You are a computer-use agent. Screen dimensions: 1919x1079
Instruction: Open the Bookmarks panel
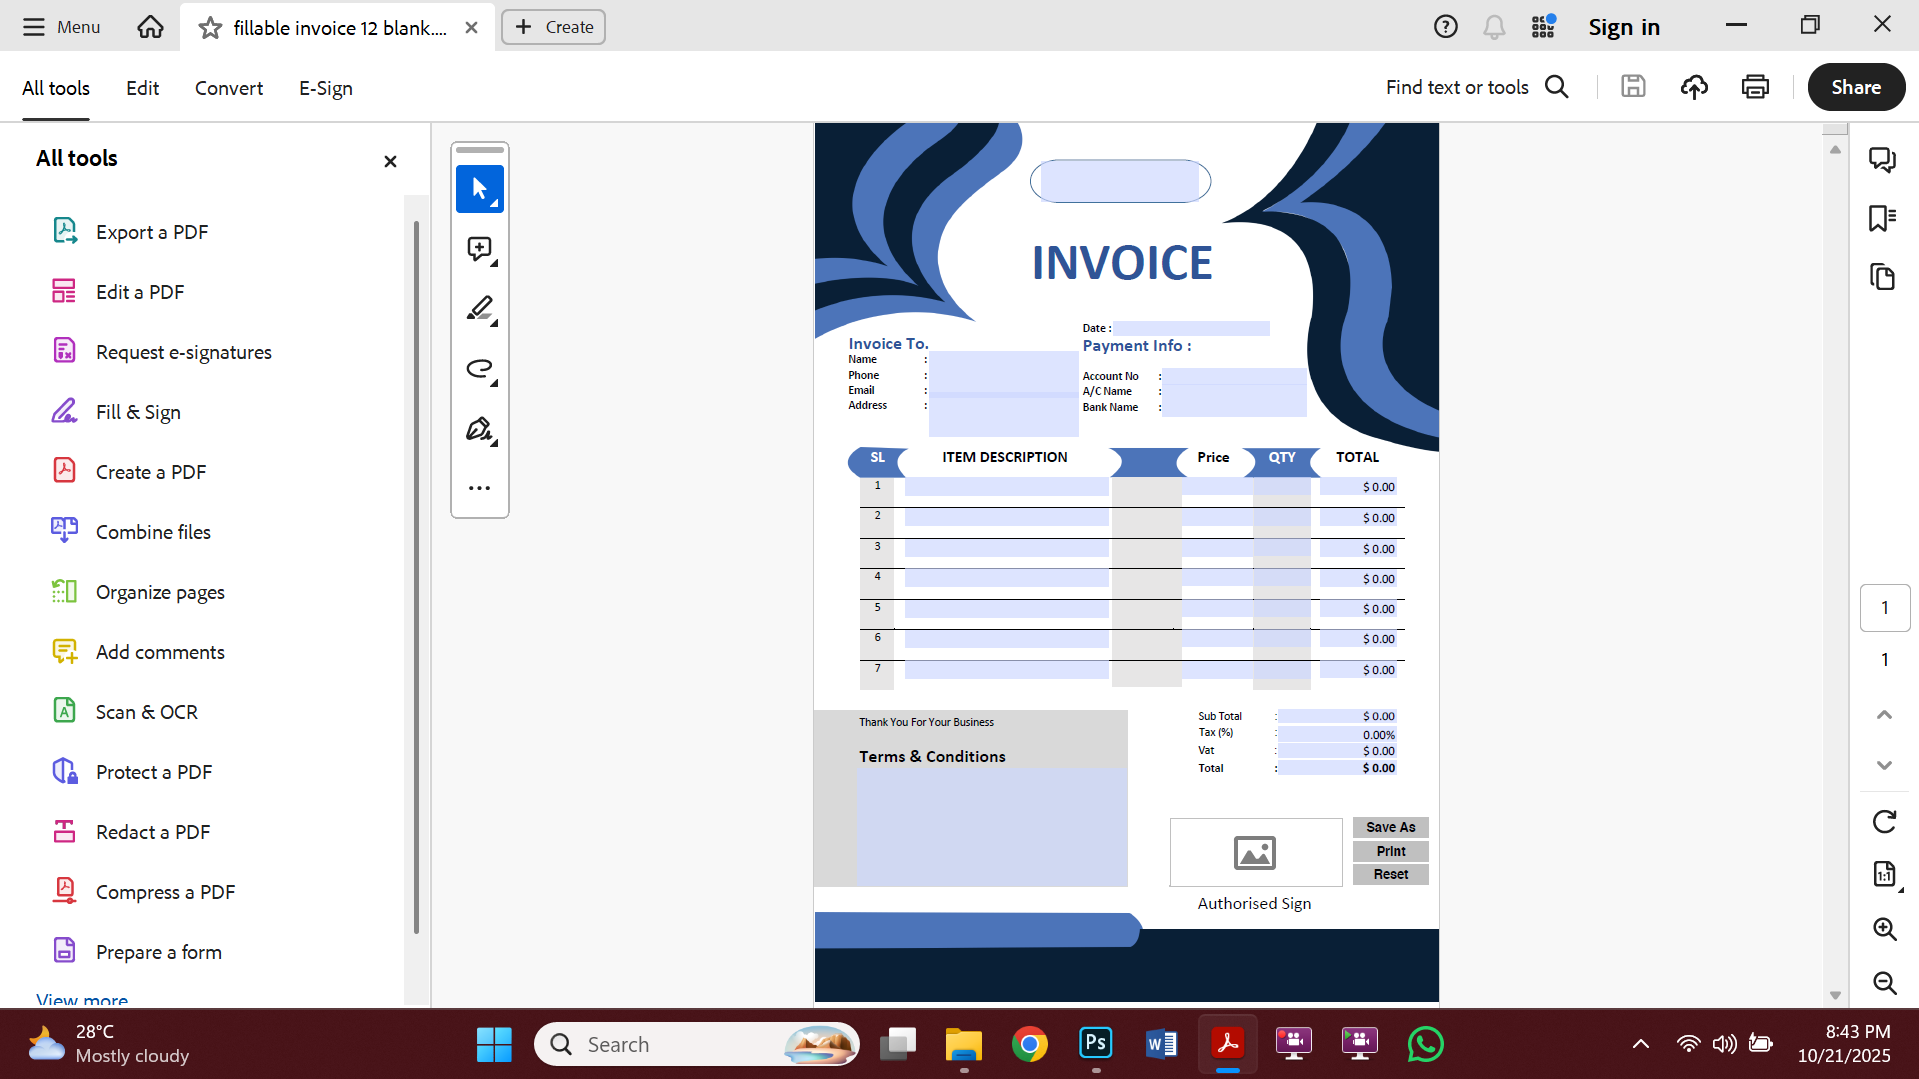tap(1883, 218)
